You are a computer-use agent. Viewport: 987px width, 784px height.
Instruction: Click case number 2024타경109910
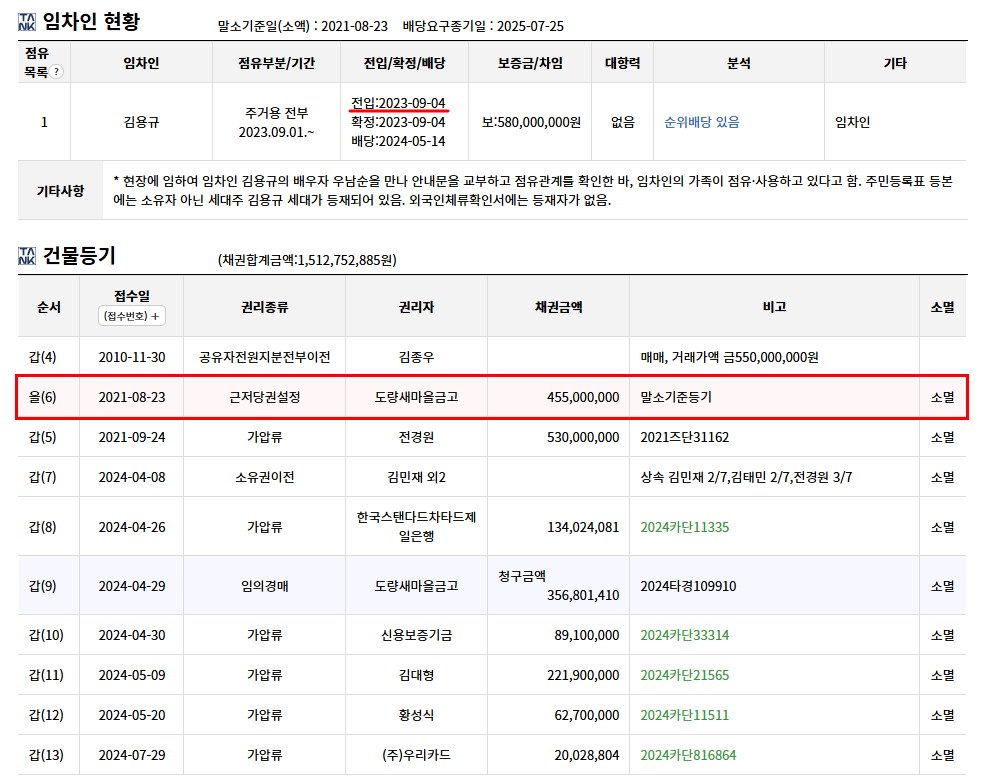coord(688,586)
